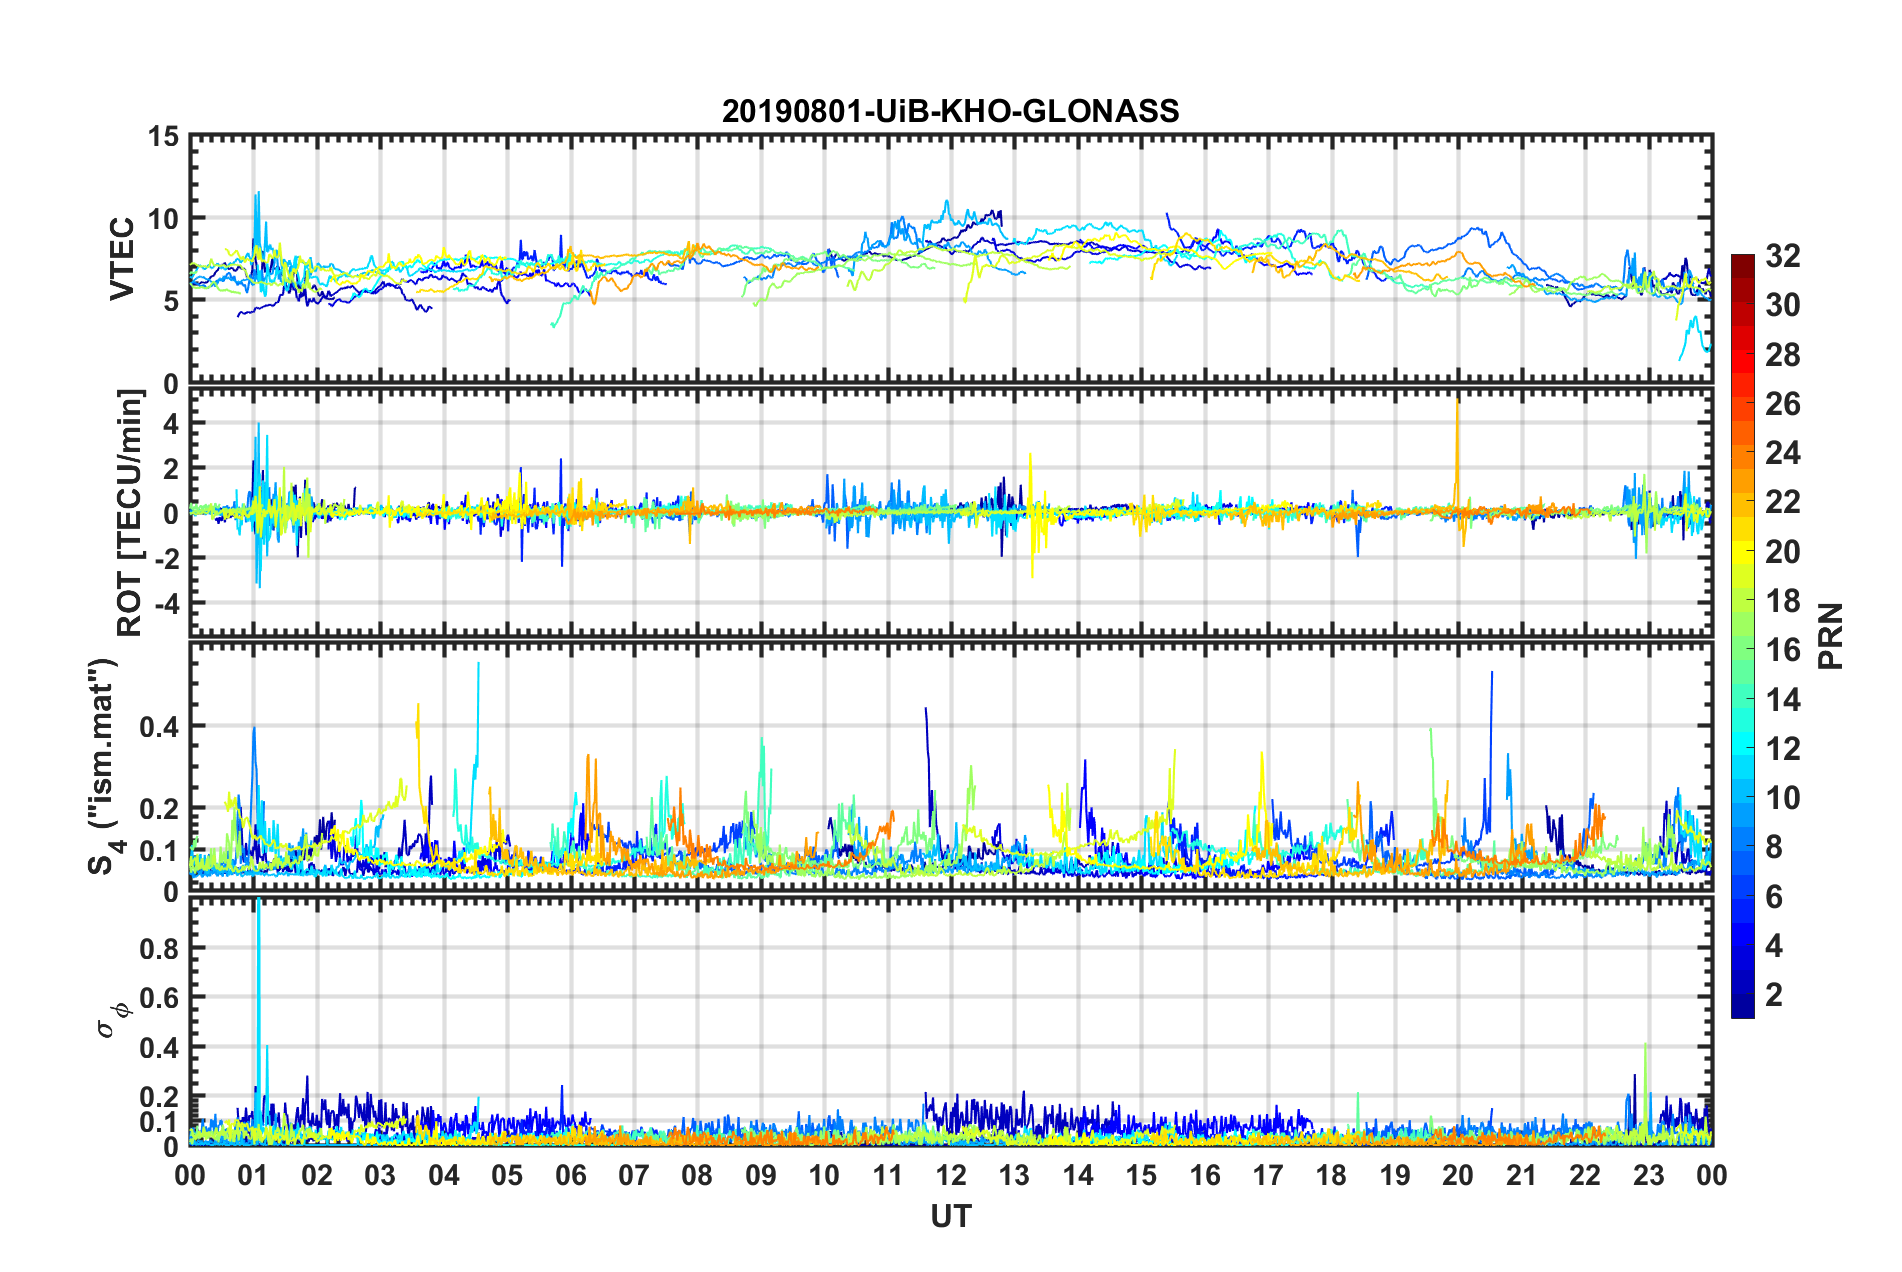Click x-axis tick label 18
Image resolution: width=1902 pixels, height=1272 pixels.
1332,1175
